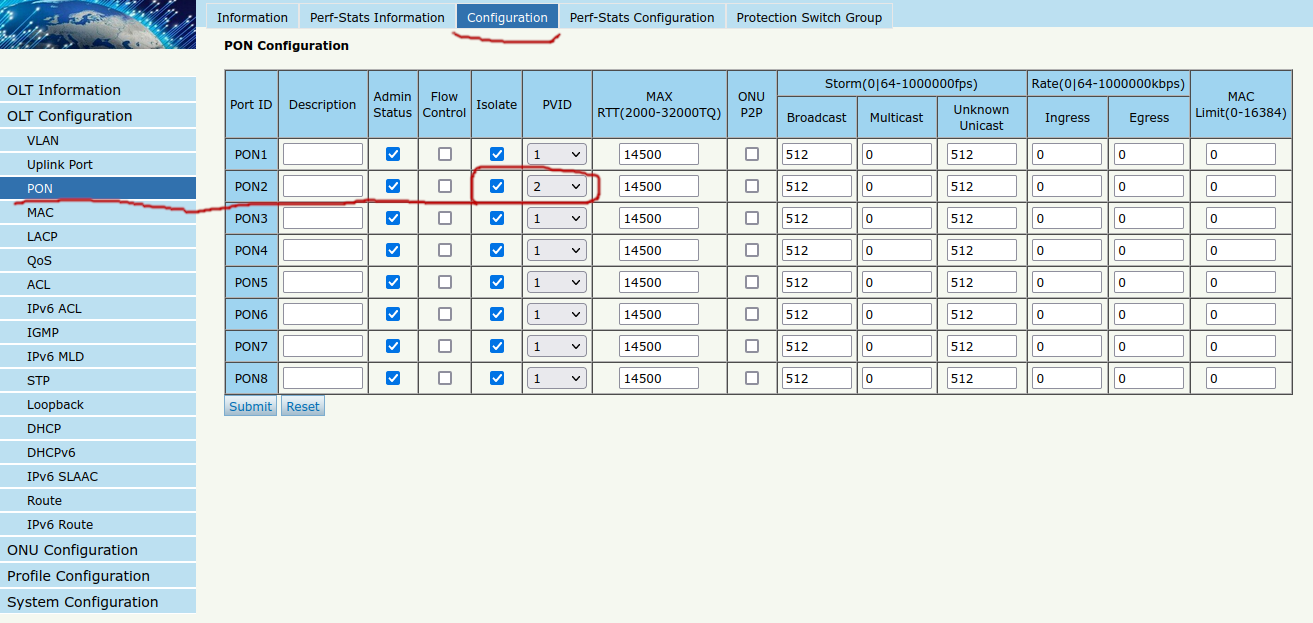The image size is (1313, 623).
Task: Submit the PON configuration
Action: tap(250, 406)
